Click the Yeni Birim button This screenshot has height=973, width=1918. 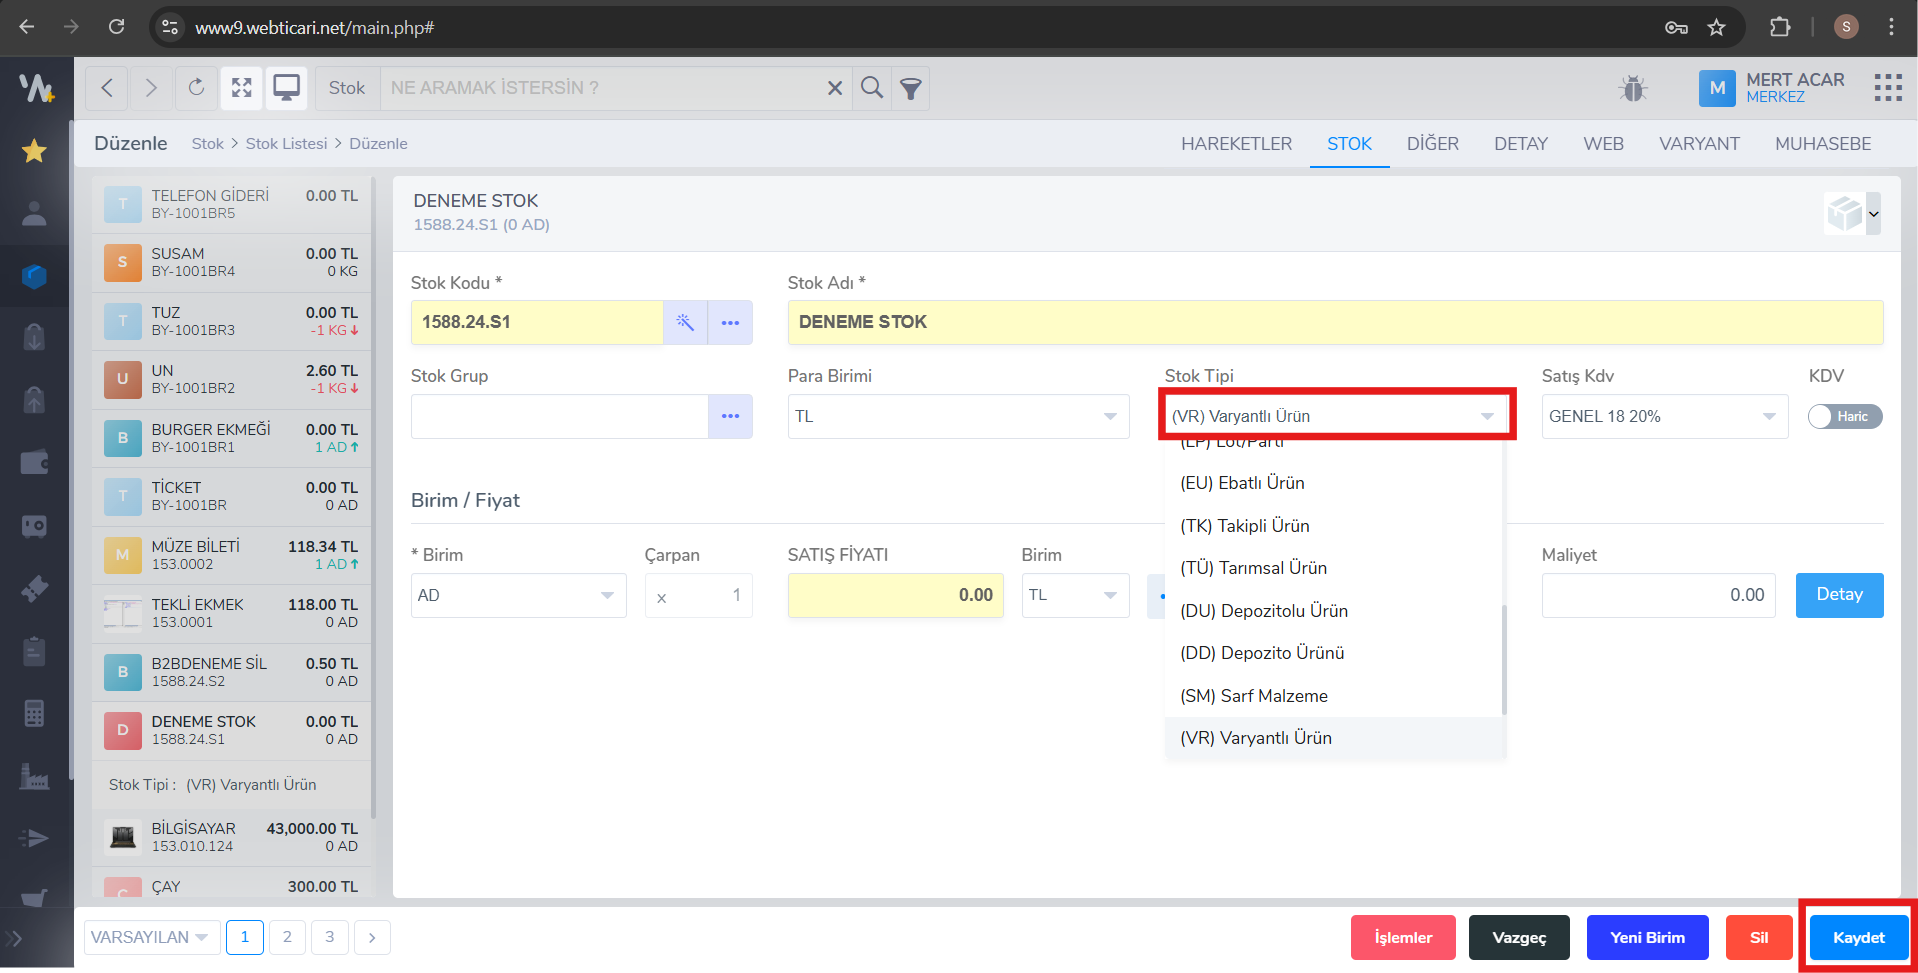[x=1647, y=938]
